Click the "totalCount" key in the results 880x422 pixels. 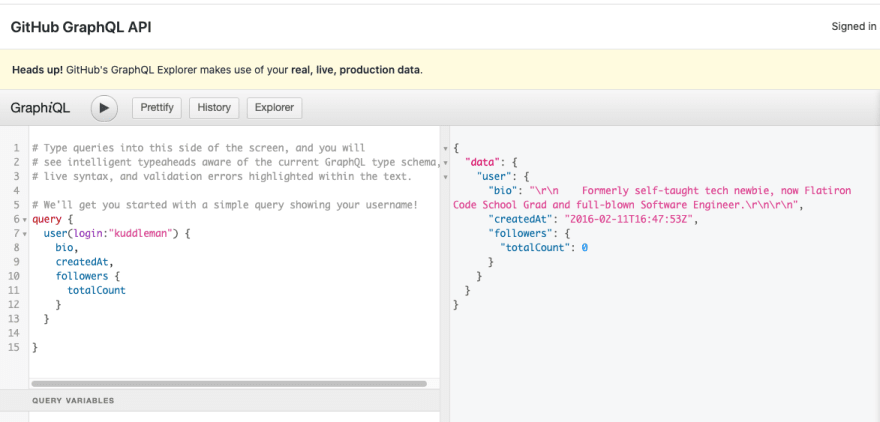[x=535, y=247]
